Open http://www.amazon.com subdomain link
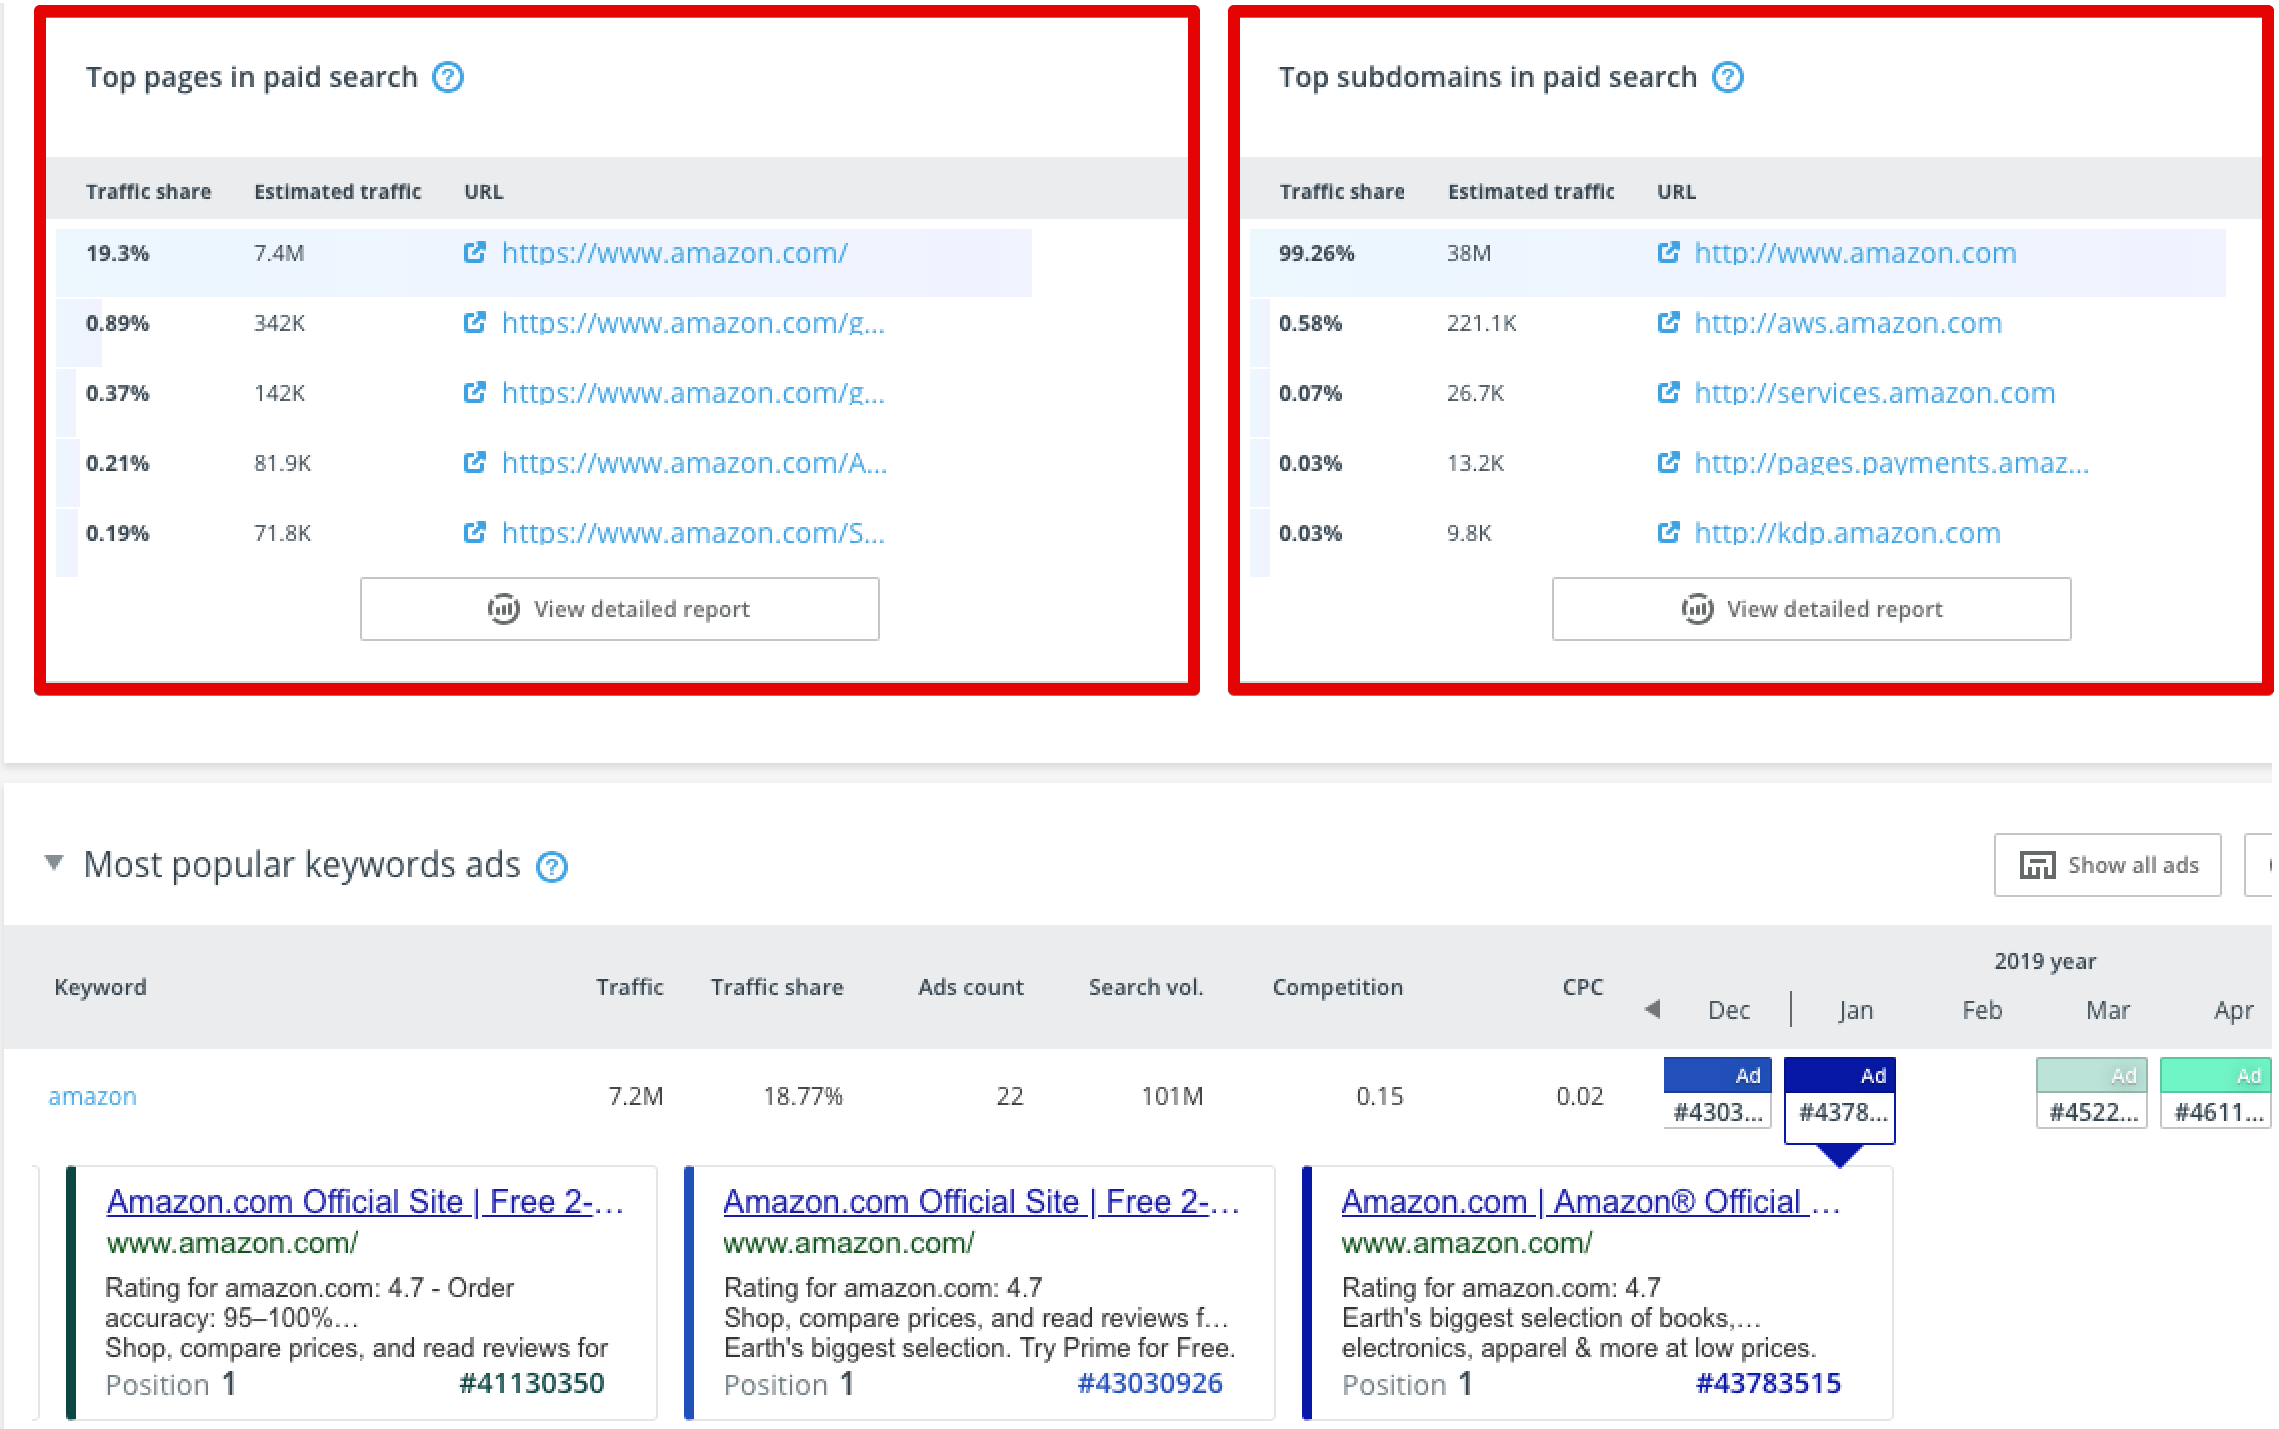 [x=1855, y=253]
